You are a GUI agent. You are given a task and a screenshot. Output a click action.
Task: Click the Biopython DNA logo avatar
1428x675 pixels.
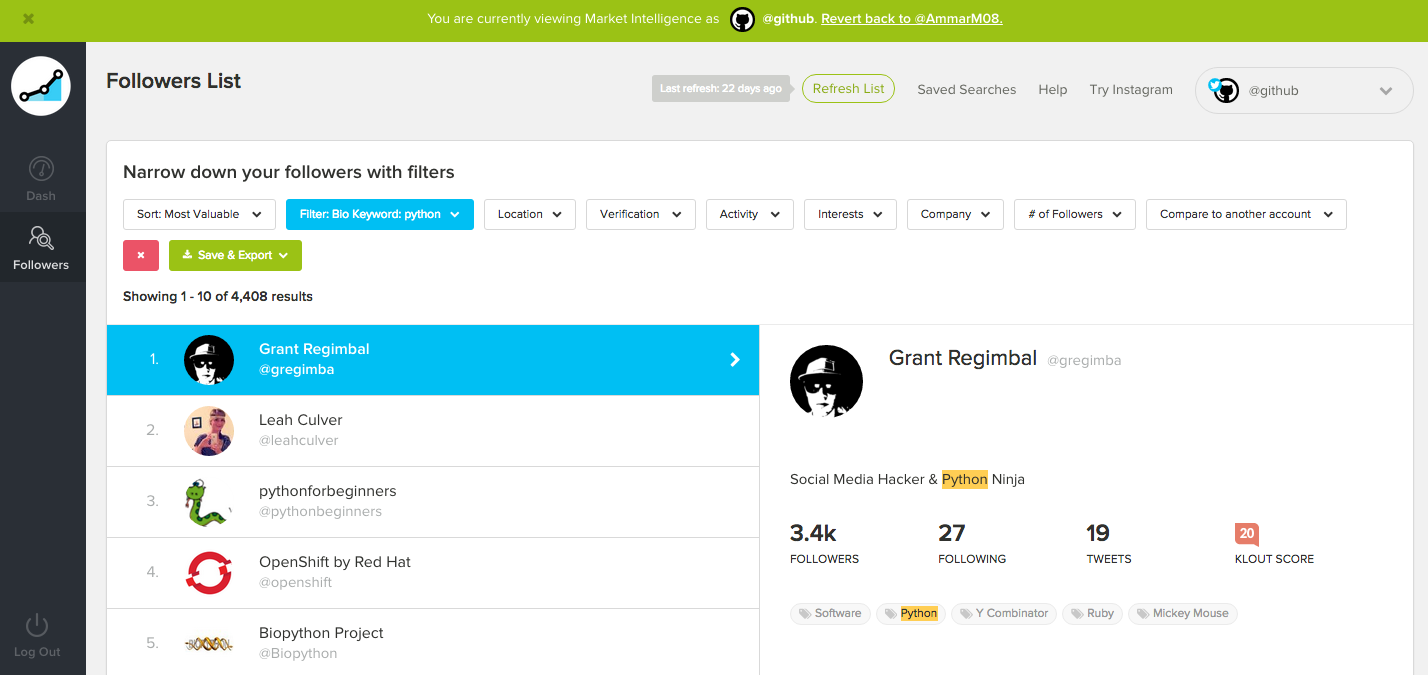click(x=209, y=644)
